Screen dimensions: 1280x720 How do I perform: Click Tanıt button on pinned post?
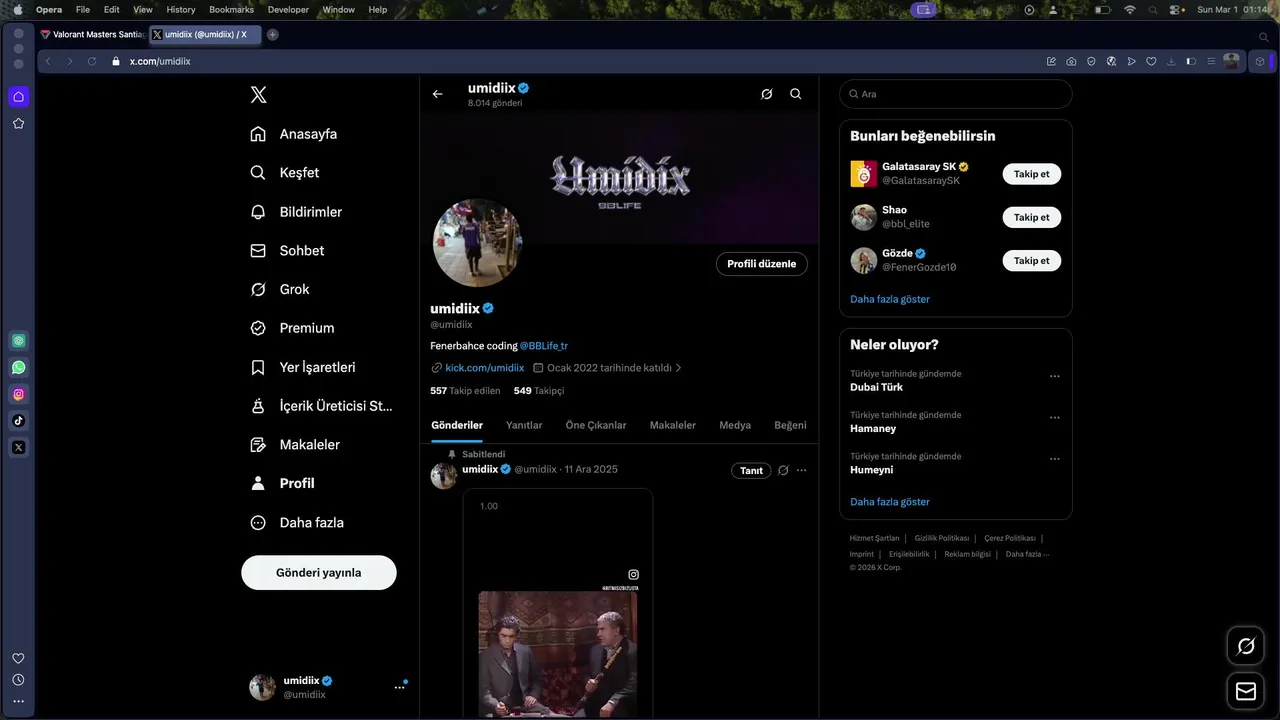tap(751, 470)
